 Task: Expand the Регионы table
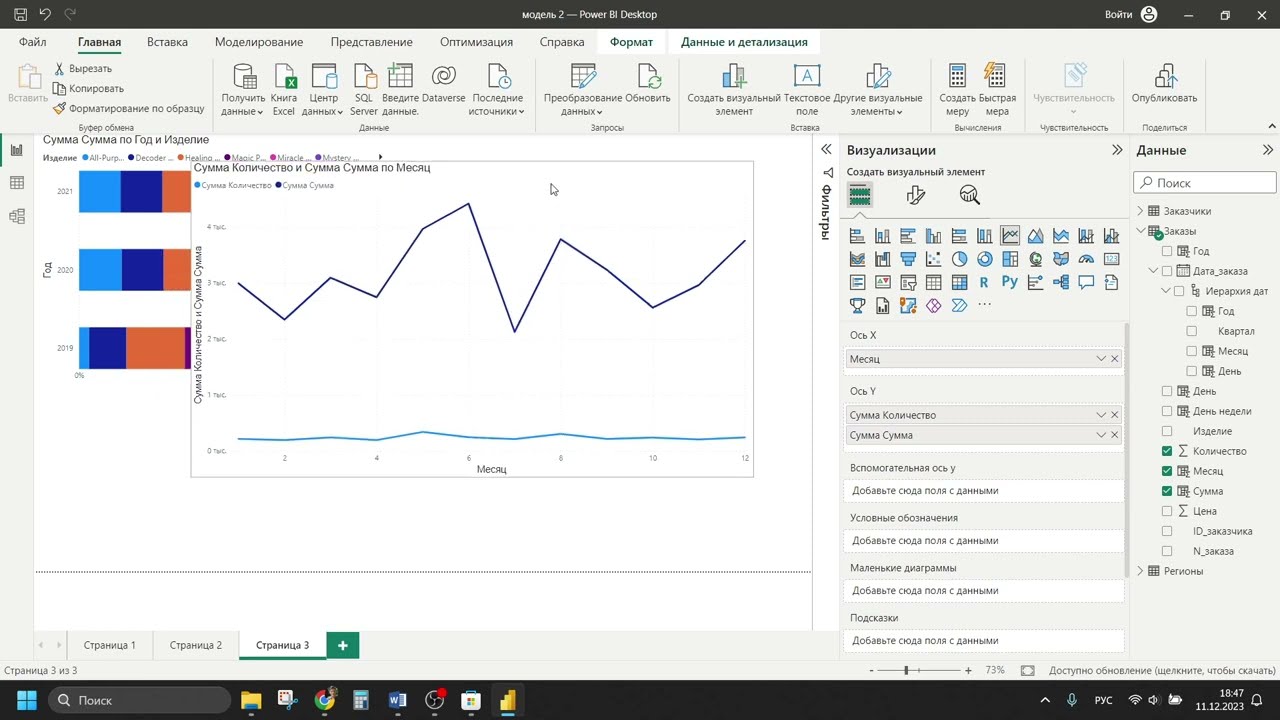[x=1140, y=571]
